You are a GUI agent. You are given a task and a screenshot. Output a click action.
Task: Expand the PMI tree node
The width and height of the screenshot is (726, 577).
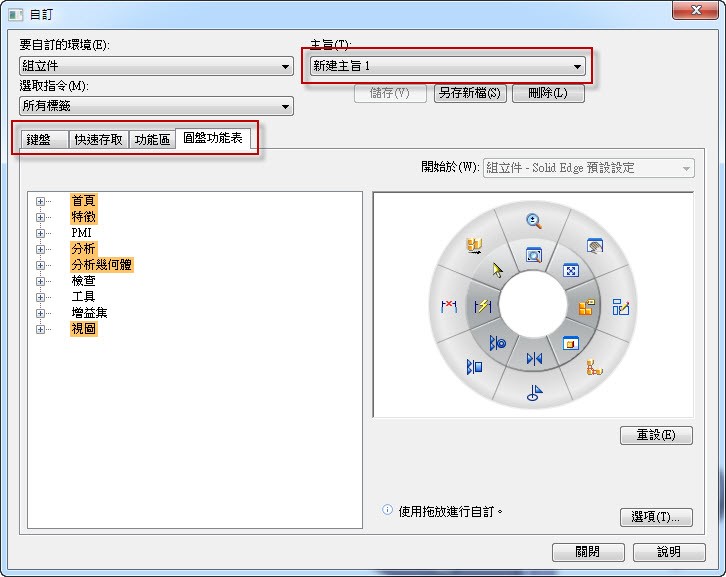40,233
